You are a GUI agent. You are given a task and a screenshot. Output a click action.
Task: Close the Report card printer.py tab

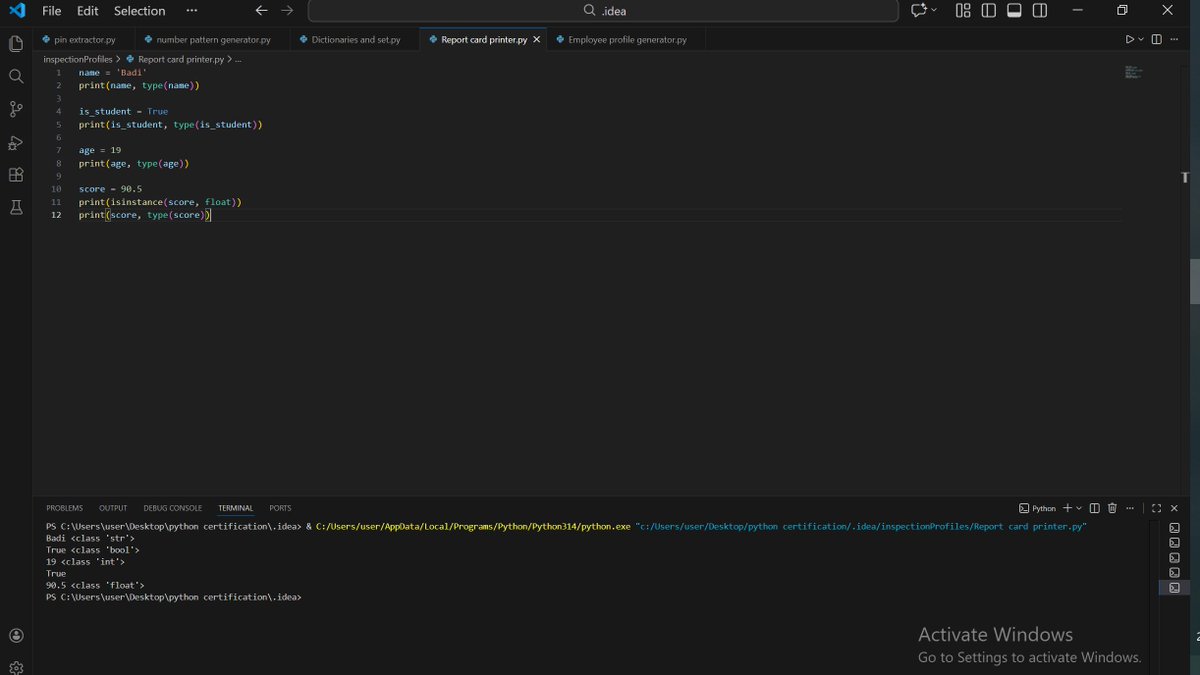tap(537, 39)
